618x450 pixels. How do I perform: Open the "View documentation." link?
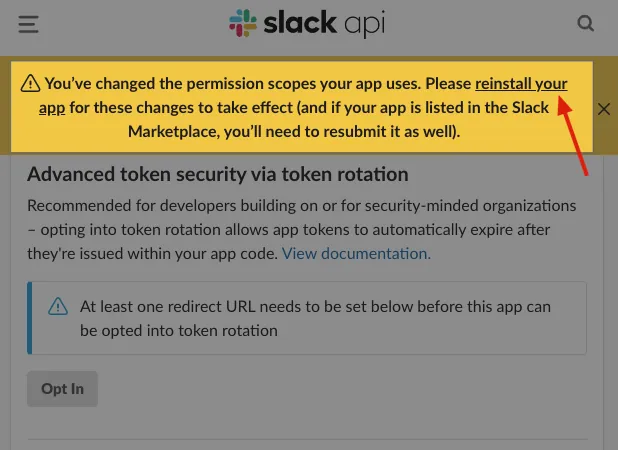356,253
